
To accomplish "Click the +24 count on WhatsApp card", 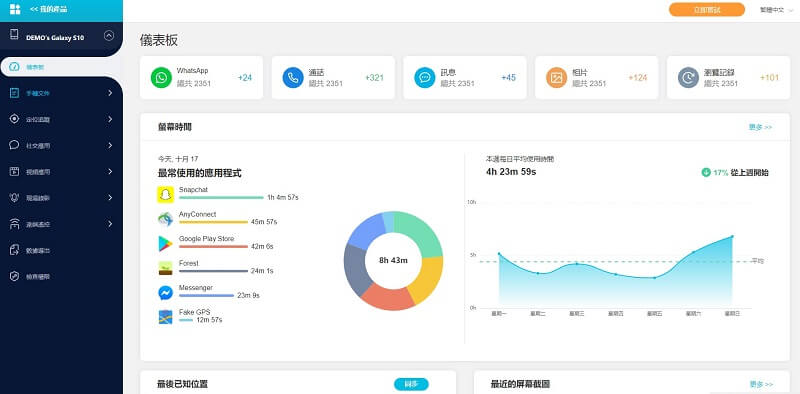I will point(245,78).
